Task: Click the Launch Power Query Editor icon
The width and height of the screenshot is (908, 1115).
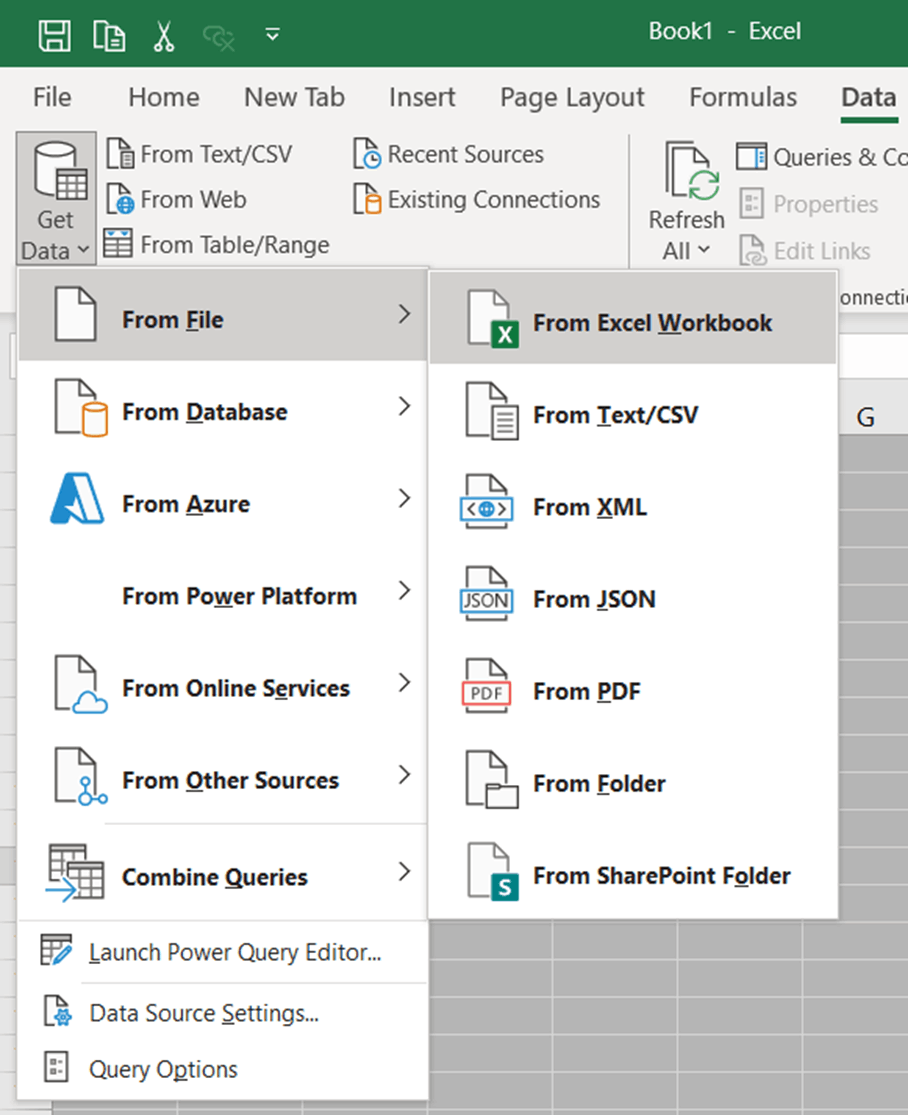Action: (x=56, y=951)
